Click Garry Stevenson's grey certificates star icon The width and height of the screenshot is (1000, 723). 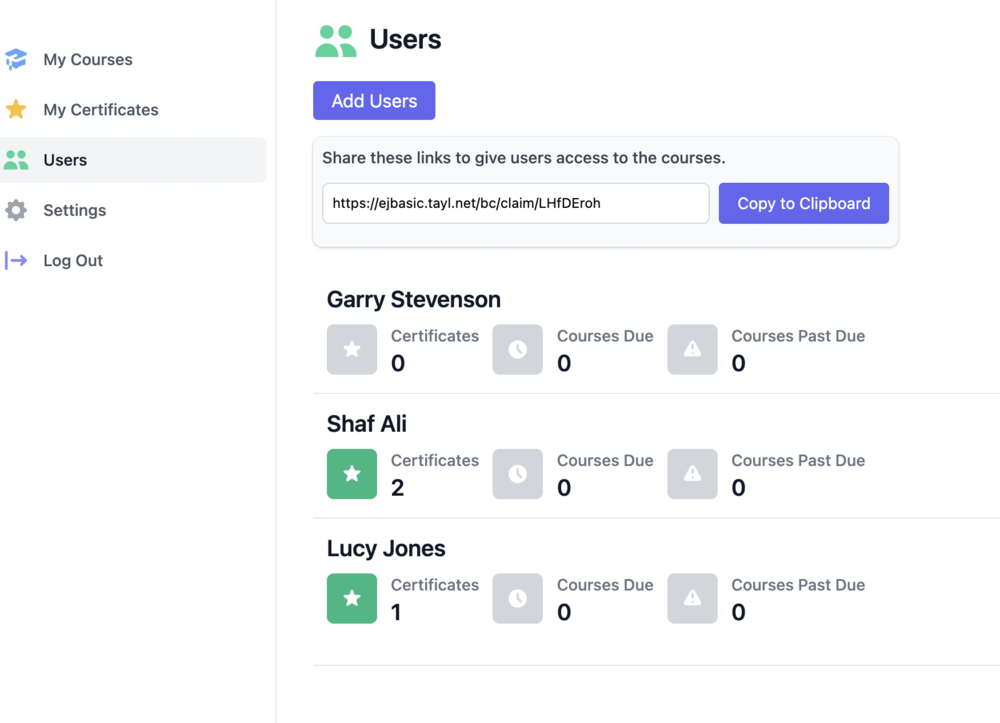tap(352, 349)
